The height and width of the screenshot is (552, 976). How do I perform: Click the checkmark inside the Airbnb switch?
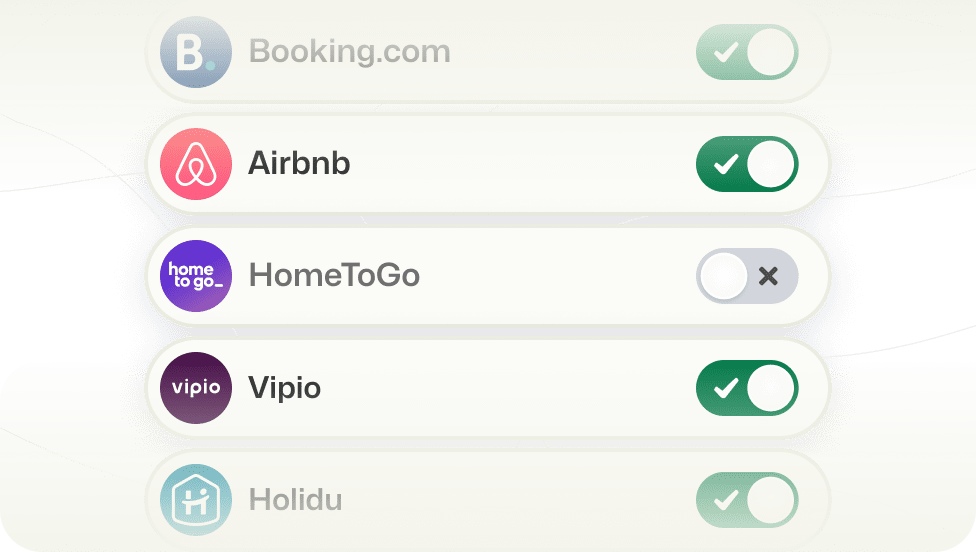[726, 164]
